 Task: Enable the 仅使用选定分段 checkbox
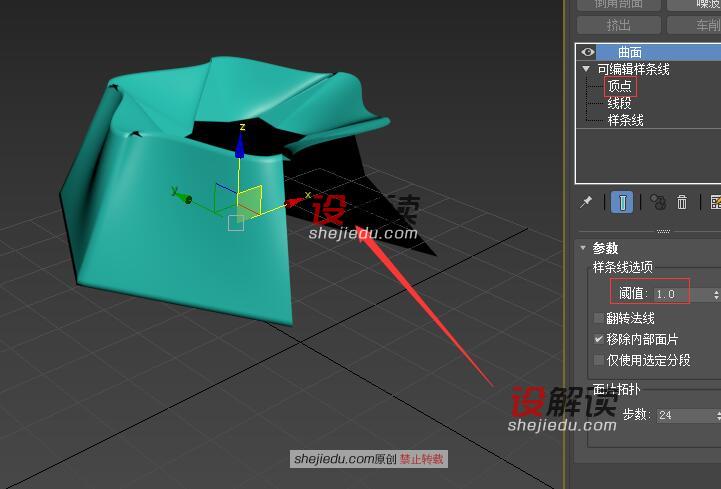coord(599,360)
